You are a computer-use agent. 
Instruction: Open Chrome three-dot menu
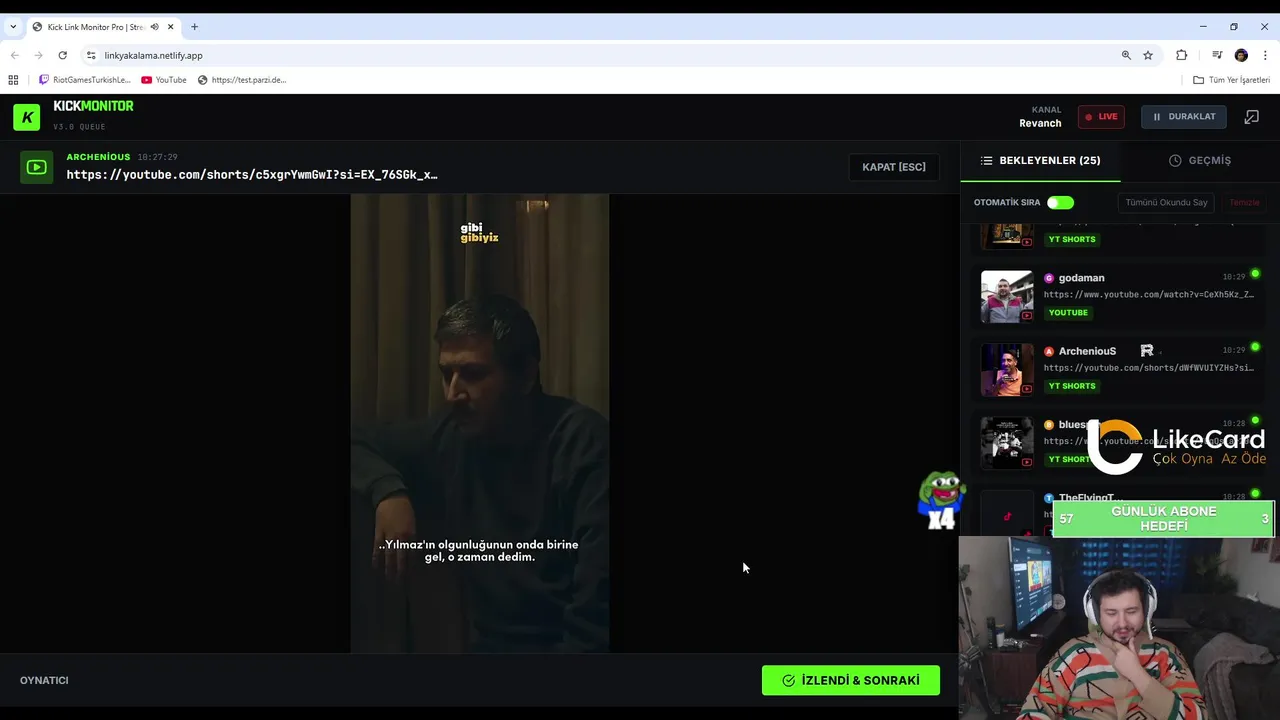tap(1265, 55)
